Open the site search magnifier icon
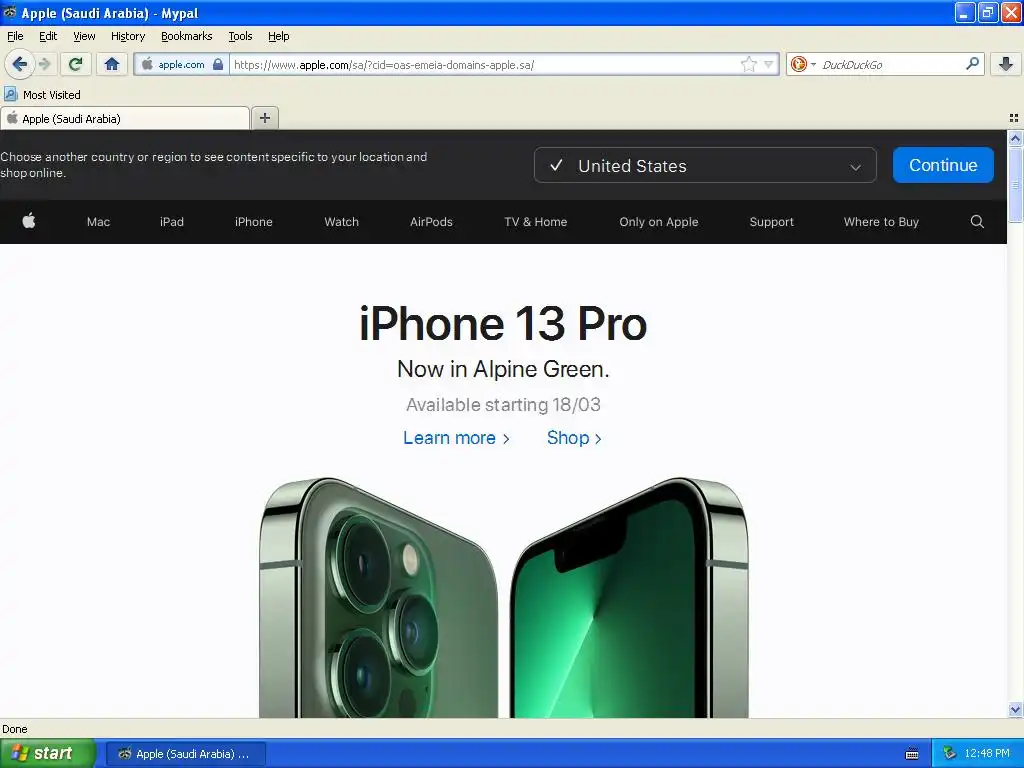1024x768 pixels. pos(977,221)
